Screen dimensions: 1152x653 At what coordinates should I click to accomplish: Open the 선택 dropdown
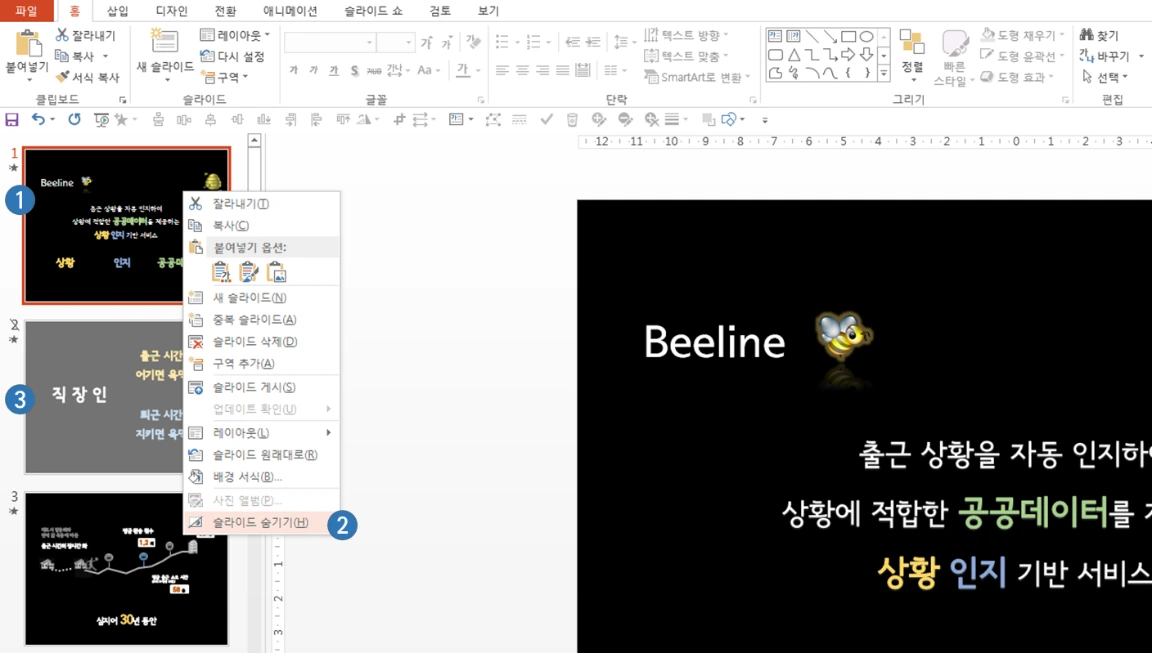pyautogui.click(x=1104, y=76)
